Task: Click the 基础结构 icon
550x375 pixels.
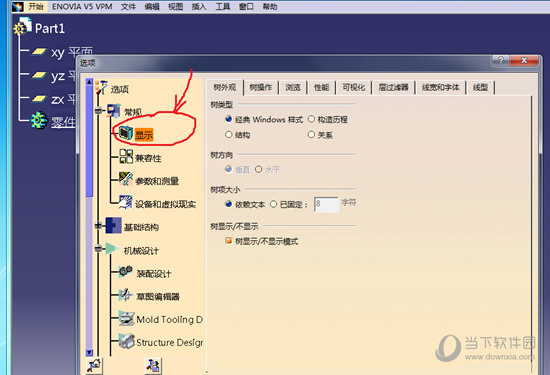Action: (113, 225)
